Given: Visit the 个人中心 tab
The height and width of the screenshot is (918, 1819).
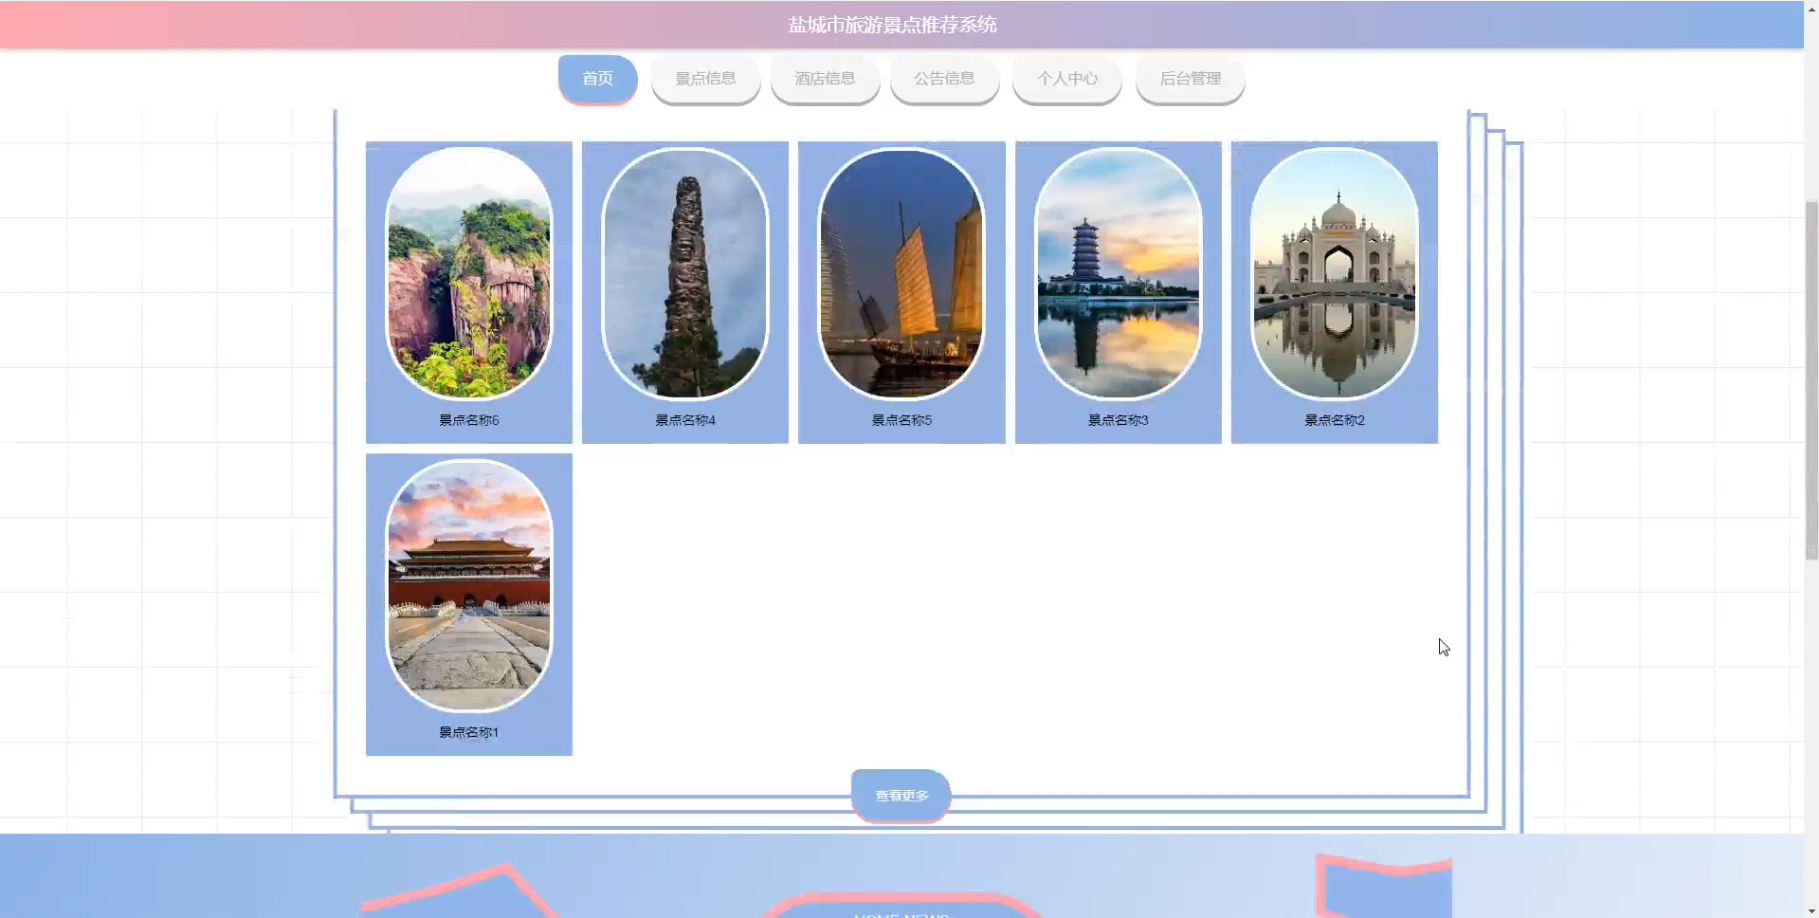Looking at the screenshot, I should tap(1067, 79).
